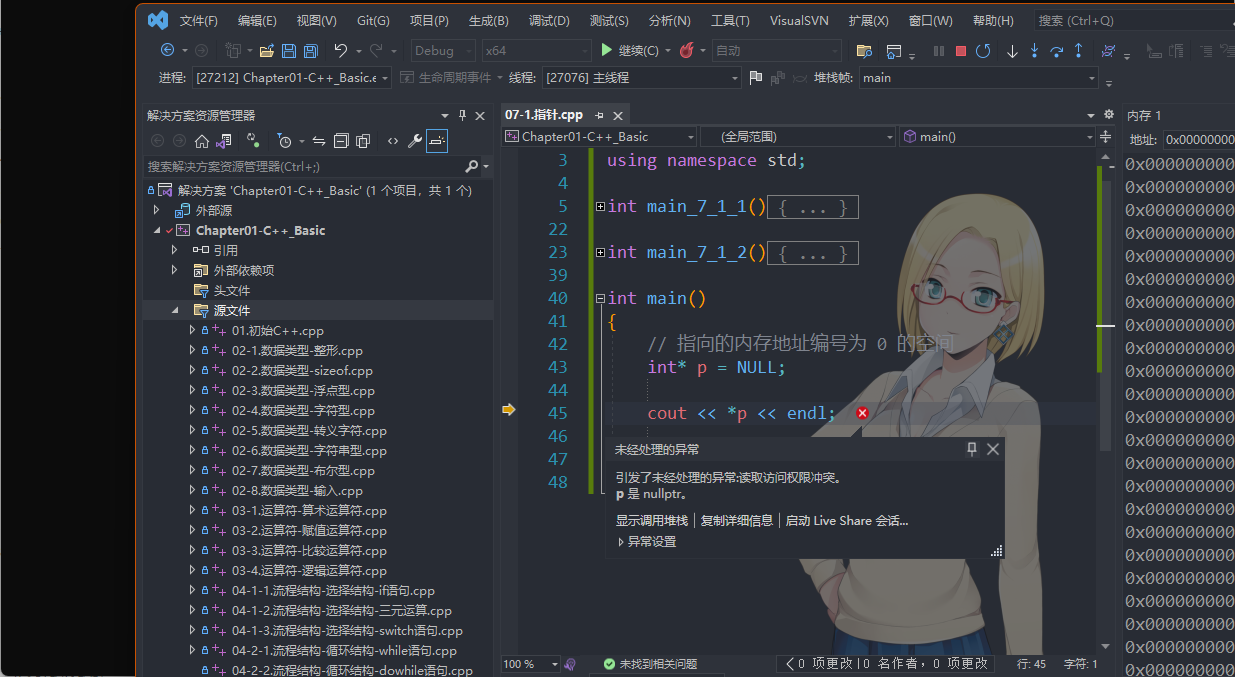1235x677 pixels.
Task: Click the switch views icon in Solution Explorer
Action: click(223, 141)
